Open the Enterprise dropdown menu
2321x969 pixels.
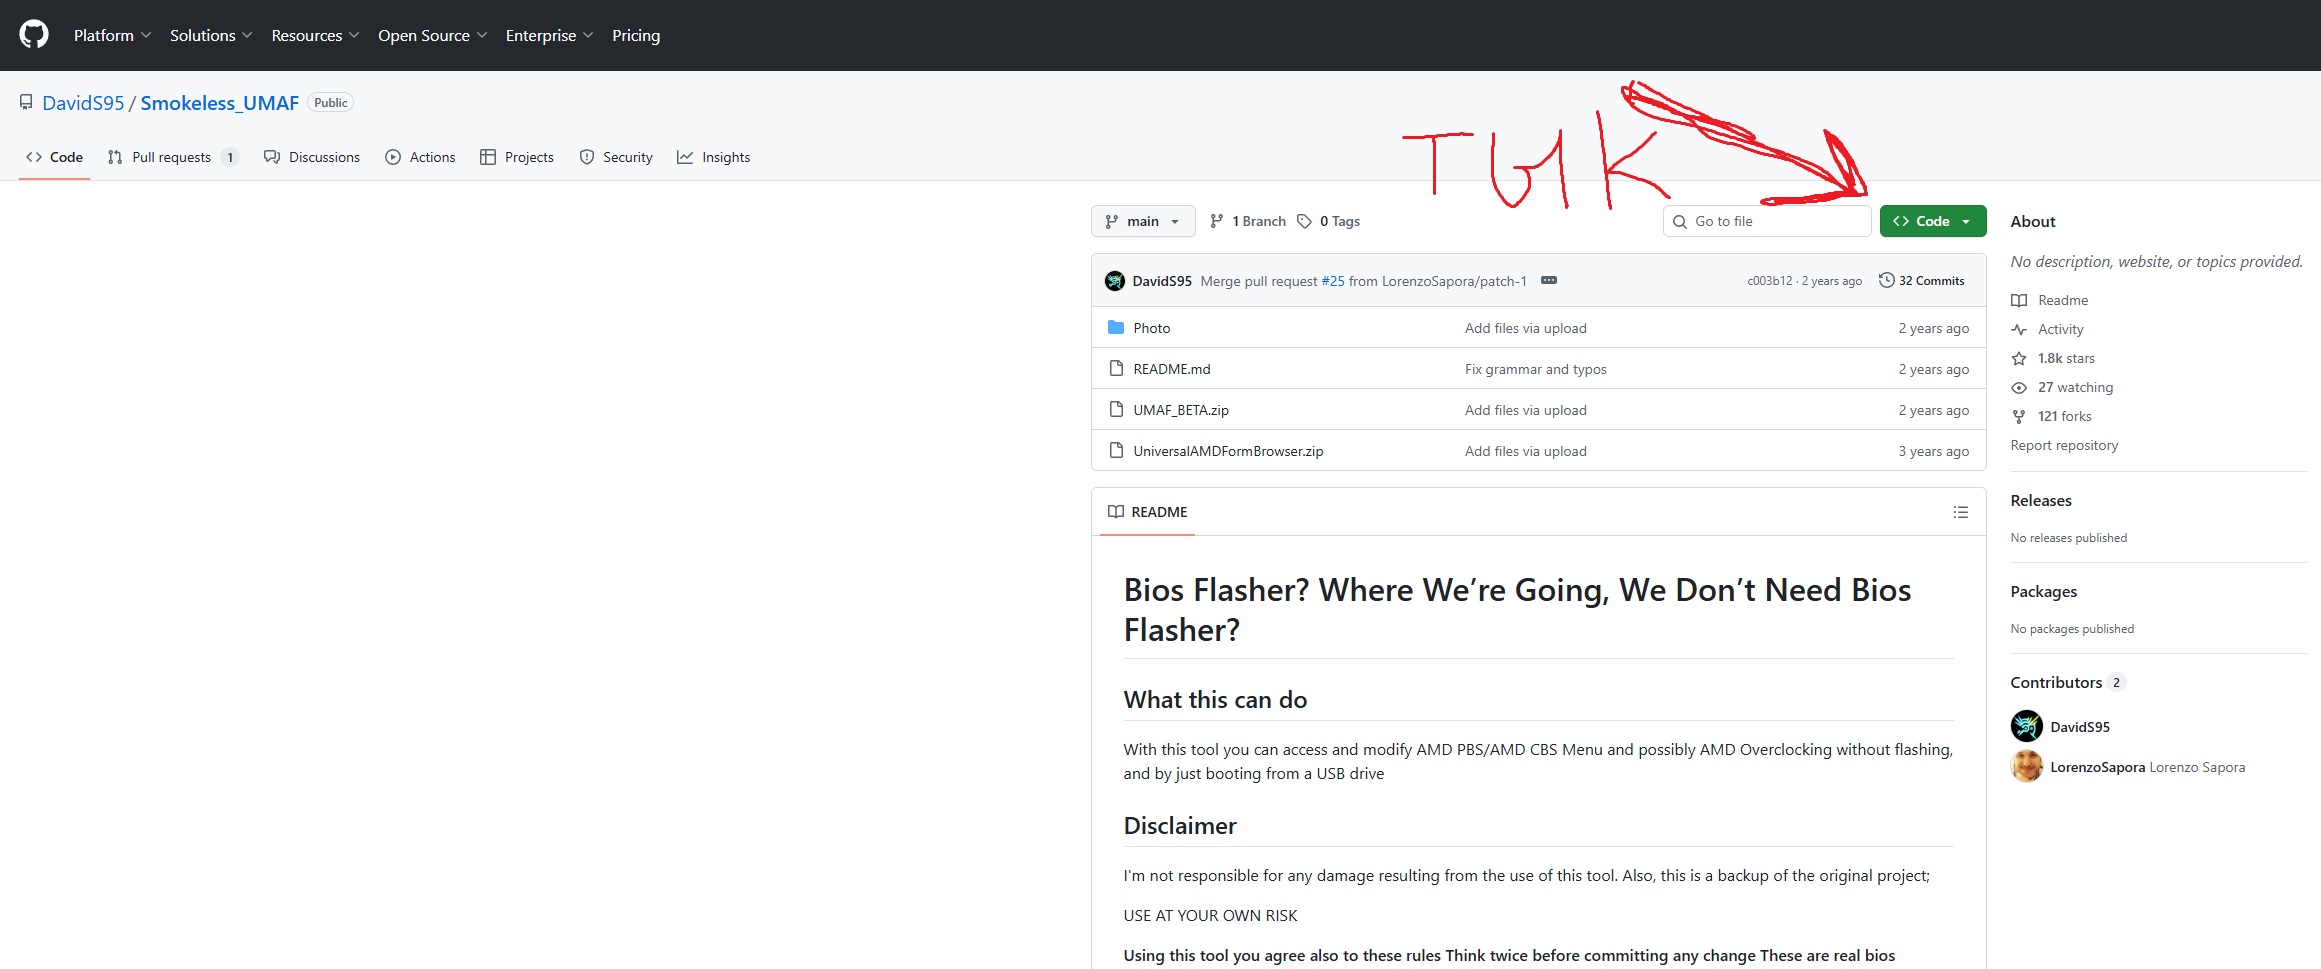pos(549,35)
